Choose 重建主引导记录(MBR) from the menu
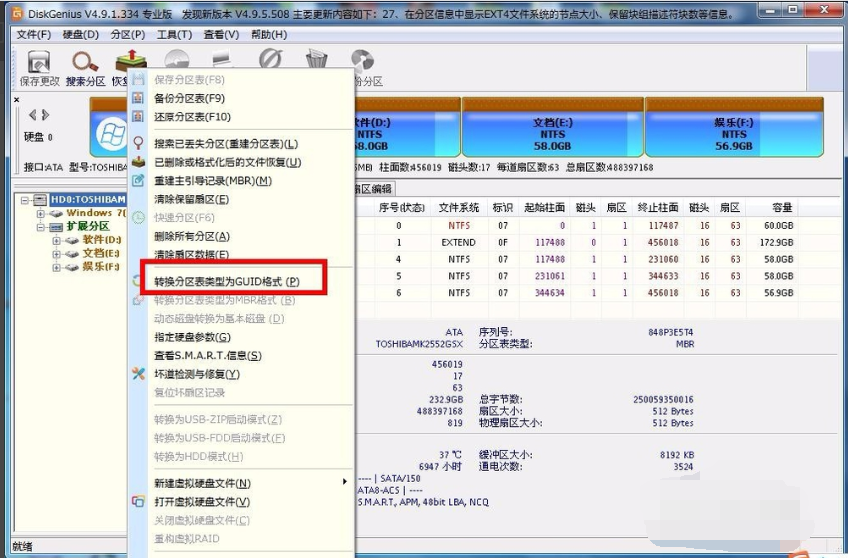The width and height of the screenshot is (848, 558). [x=212, y=181]
